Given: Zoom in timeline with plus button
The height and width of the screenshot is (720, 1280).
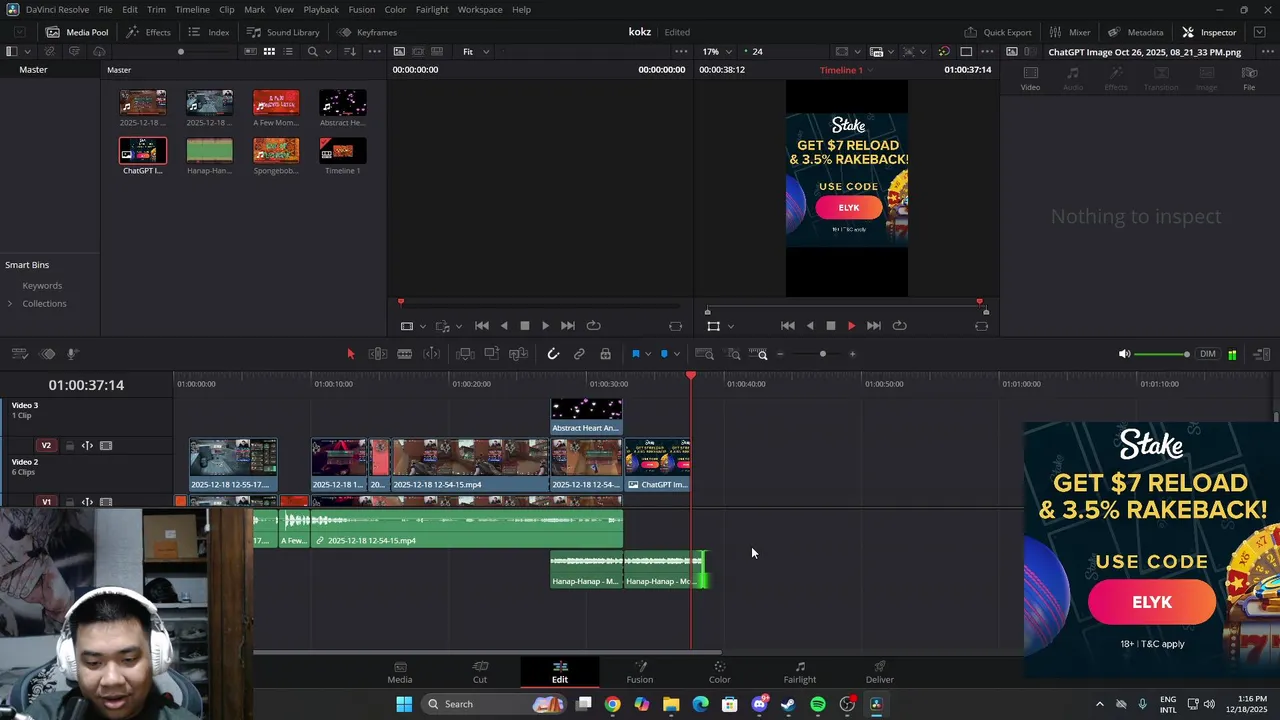Looking at the screenshot, I should click(x=852, y=354).
